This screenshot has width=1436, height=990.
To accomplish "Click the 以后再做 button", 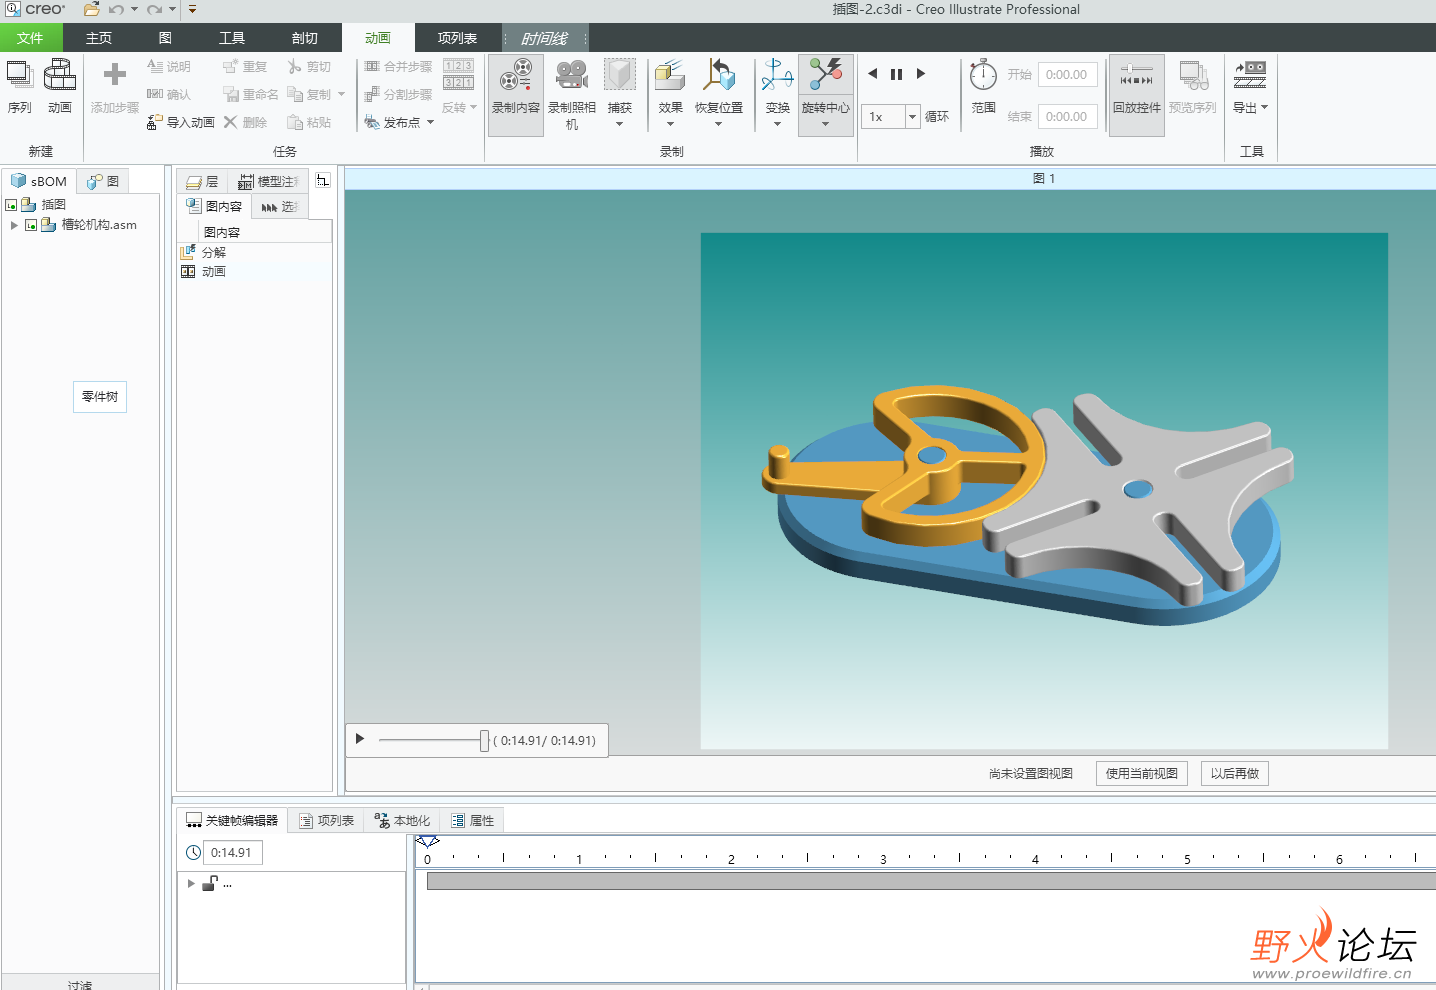I will pyautogui.click(x=1235, y=773).
